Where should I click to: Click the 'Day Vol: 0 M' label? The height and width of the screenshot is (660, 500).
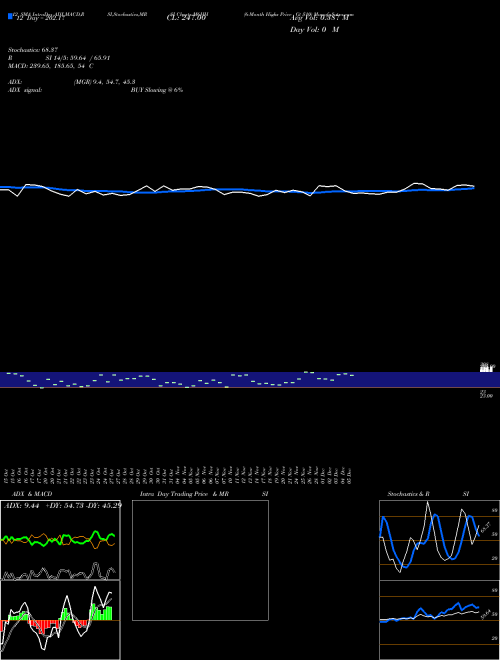(x=314, y=29)
